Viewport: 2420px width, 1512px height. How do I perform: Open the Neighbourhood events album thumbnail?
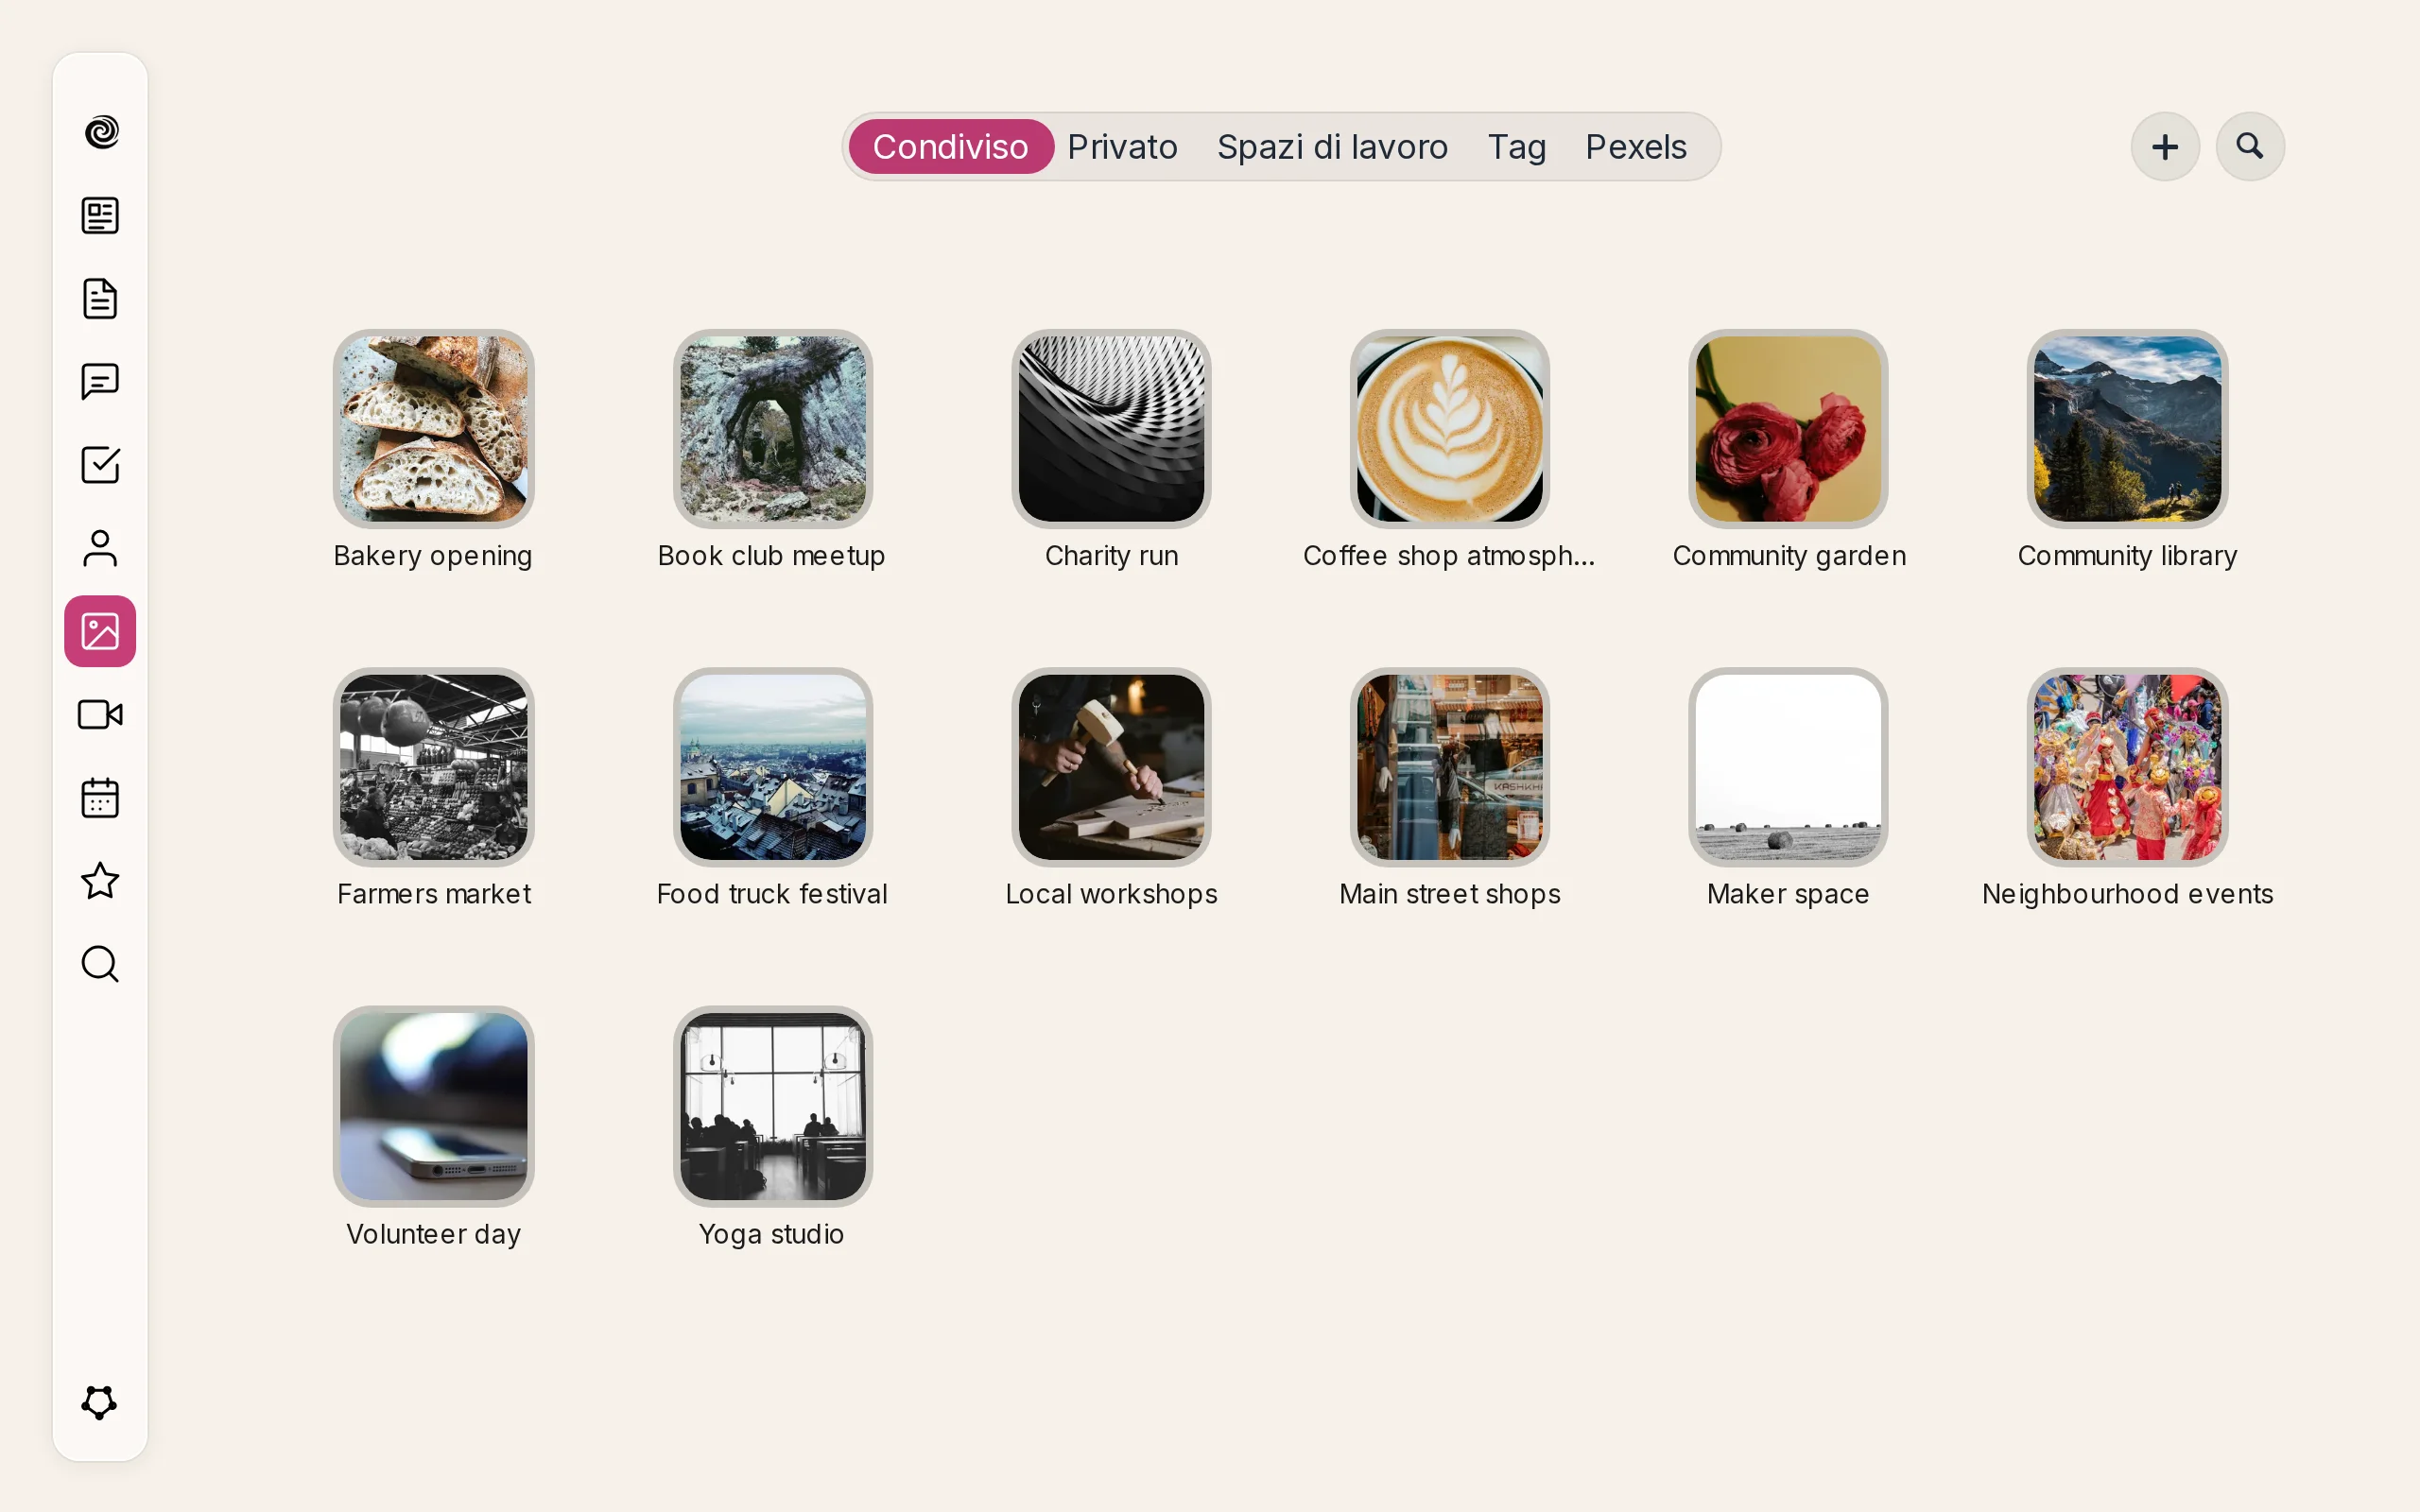(x=2127, y=767)
